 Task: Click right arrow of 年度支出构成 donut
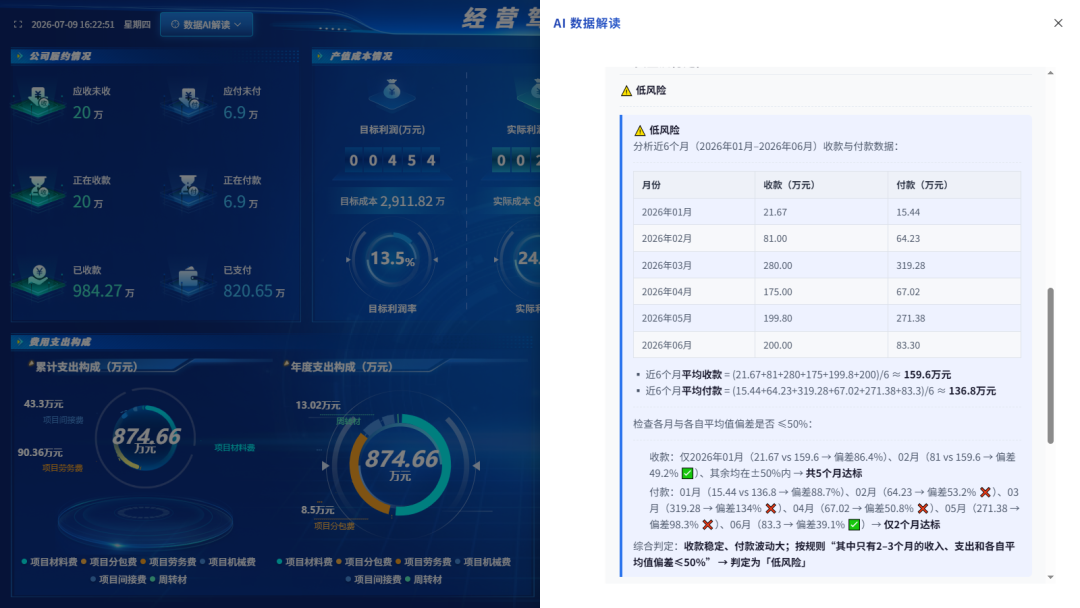(x=476, y=466)
